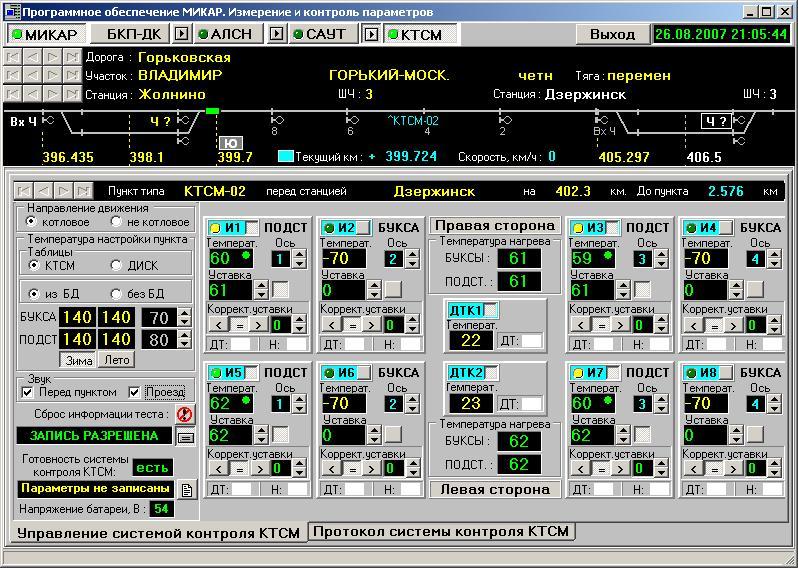Increase the Уставка value for sensor И1

[x=262, y=285]
